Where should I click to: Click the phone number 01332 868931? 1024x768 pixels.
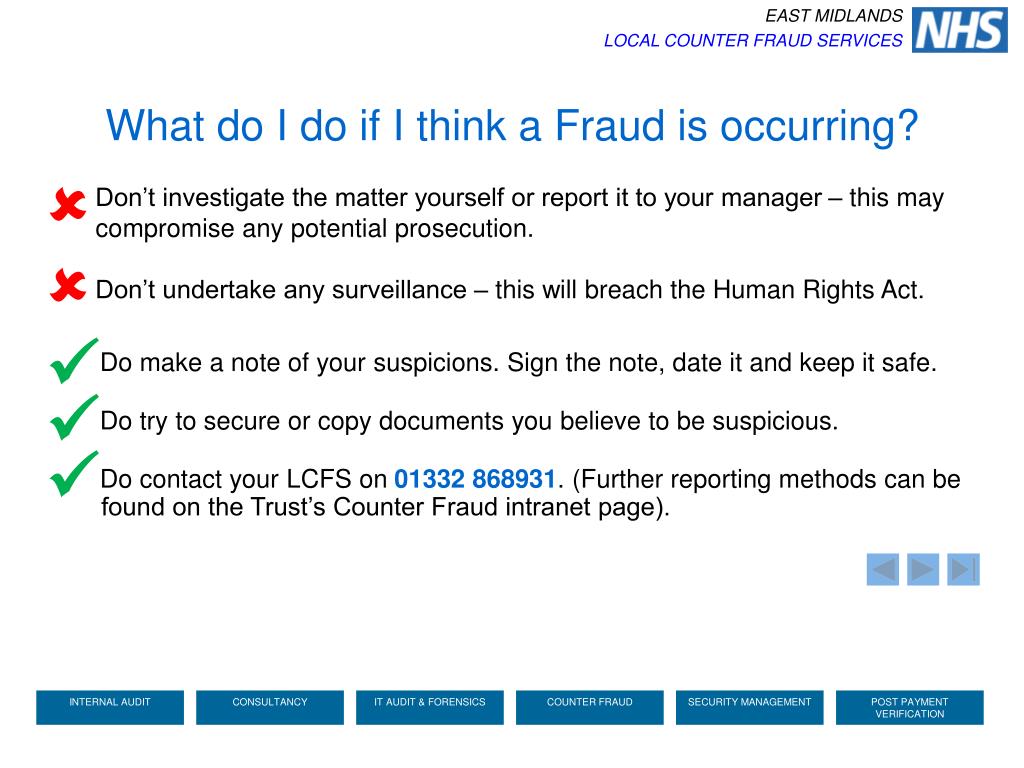pyautogui.click(x=475, y=479)
